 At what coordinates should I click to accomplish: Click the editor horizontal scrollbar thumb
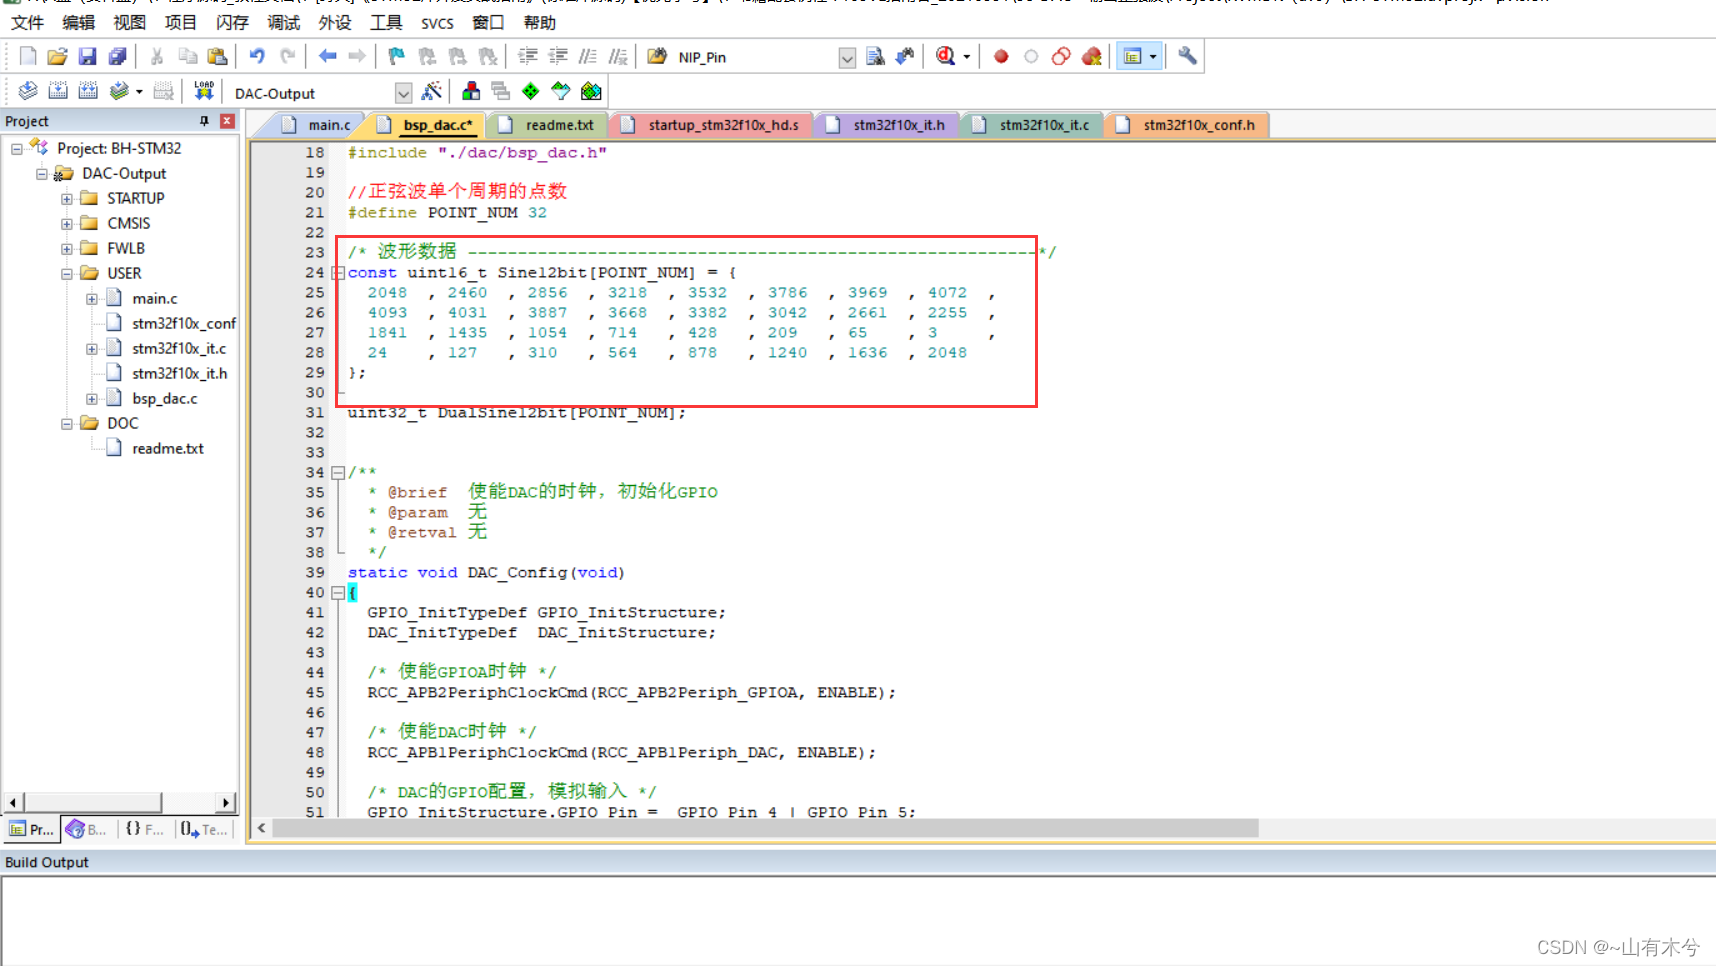pos(765,828)
